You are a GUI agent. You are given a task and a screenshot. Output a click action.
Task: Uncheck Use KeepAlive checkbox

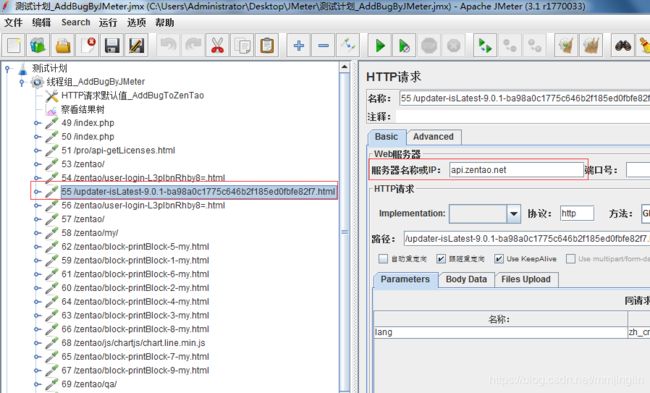click(x=499, y=259)
